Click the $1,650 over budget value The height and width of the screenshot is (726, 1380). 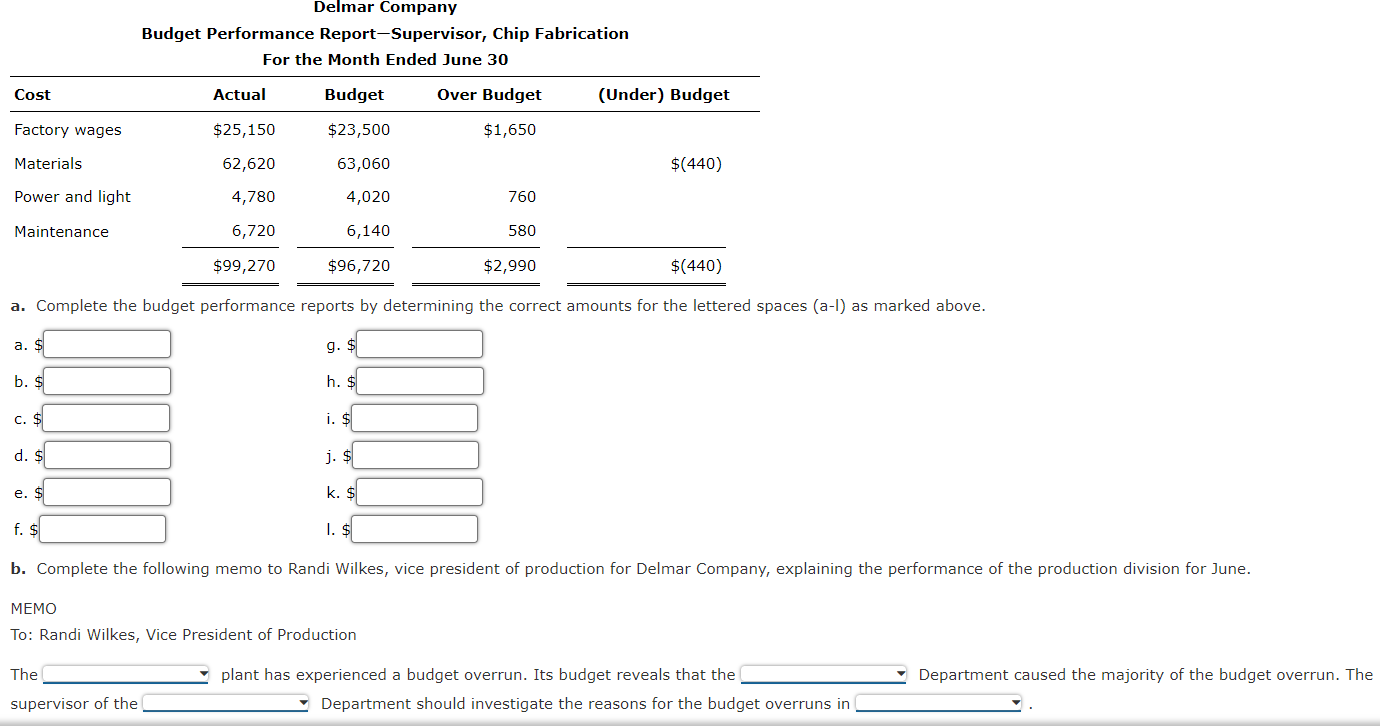pos(510,130)
